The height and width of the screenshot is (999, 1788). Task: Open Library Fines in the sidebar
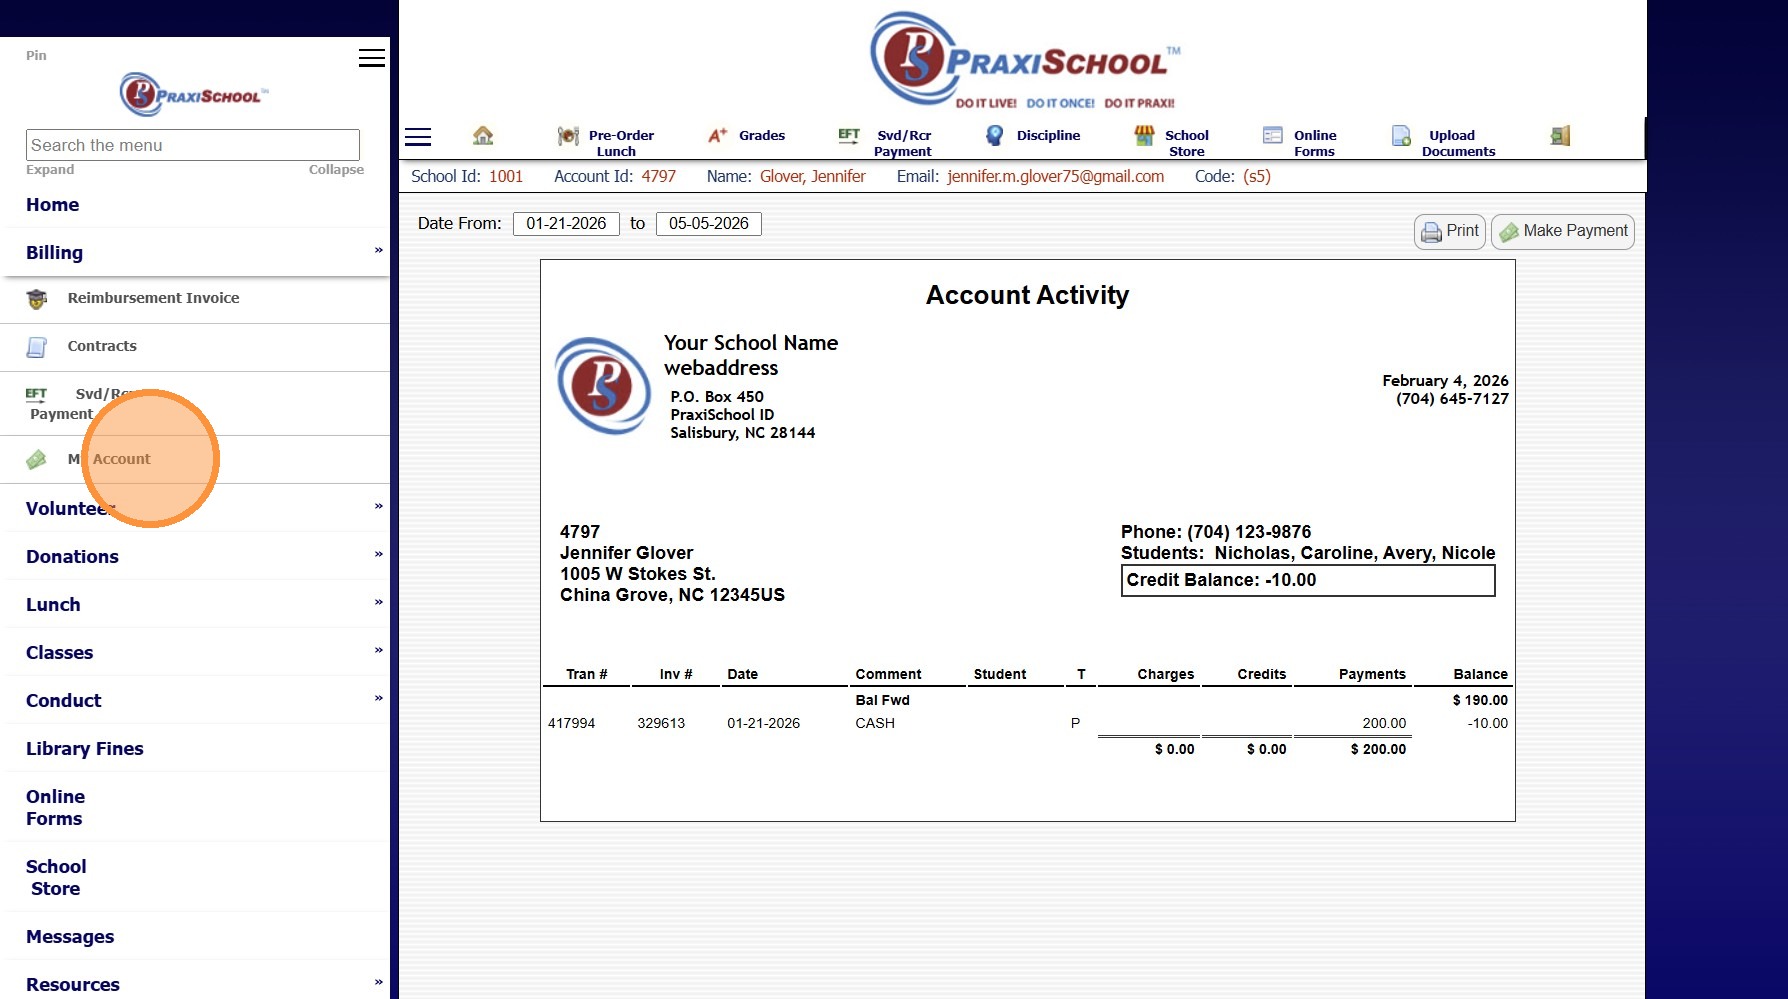[84, 749]
